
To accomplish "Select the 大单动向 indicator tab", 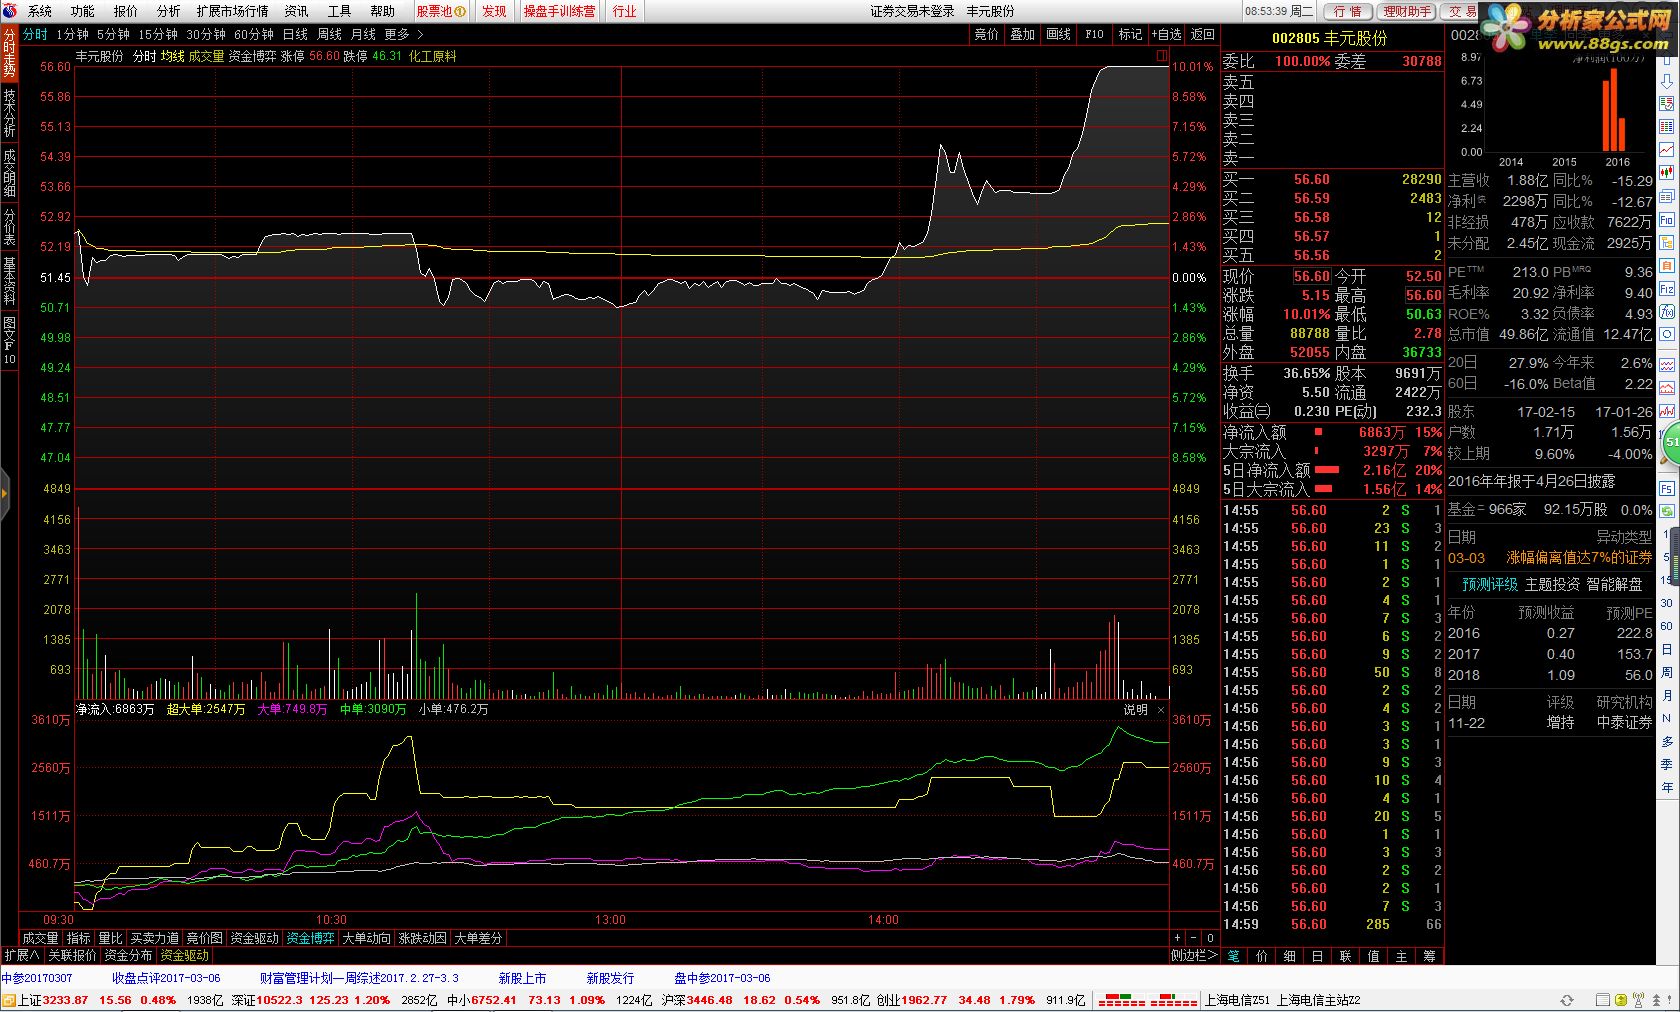I will point(366,938).
